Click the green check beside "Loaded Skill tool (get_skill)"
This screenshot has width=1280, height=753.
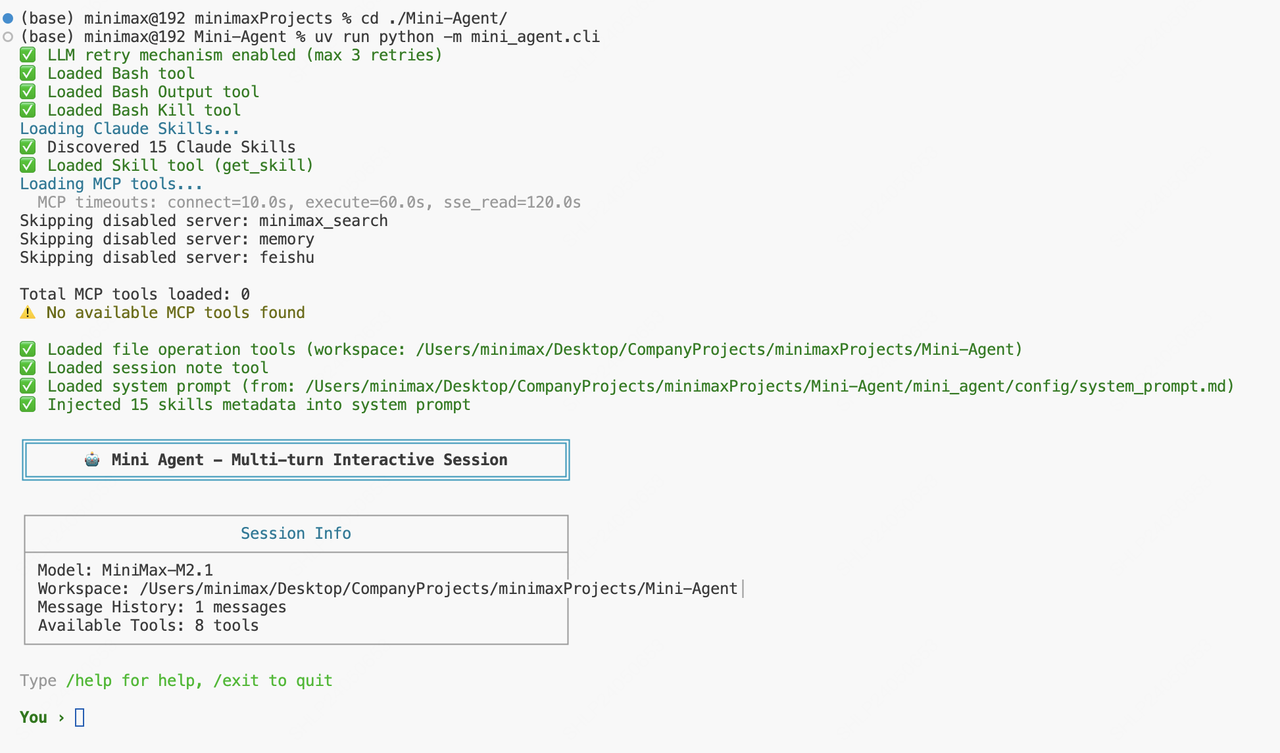coord(28,165)
